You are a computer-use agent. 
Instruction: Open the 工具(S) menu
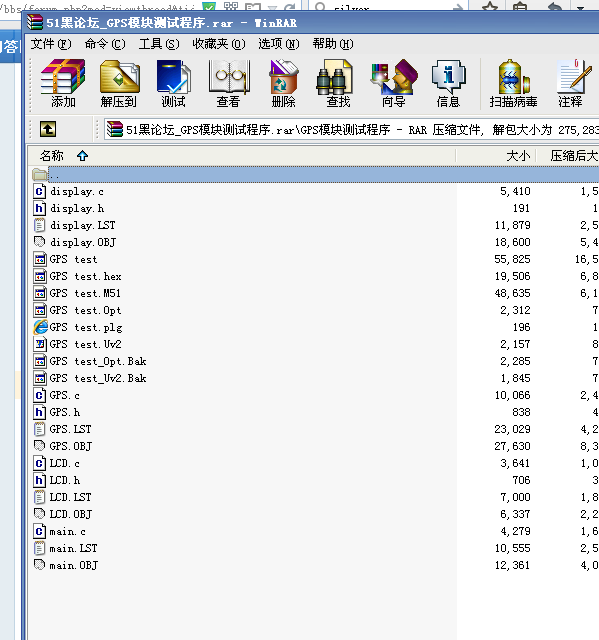[x=159, y=44]
